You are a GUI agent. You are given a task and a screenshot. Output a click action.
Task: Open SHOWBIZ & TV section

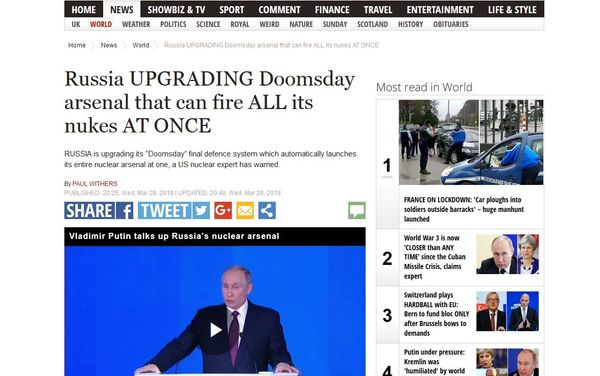click(x=176, y=9)
